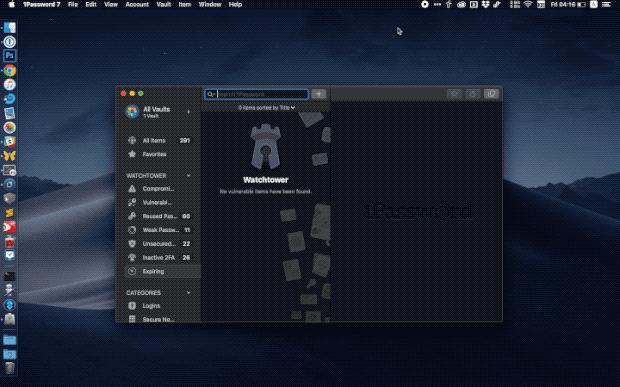Click the search magnifier icon
The width and height of the screenshot is (620, 387).
tap(210, 94)
